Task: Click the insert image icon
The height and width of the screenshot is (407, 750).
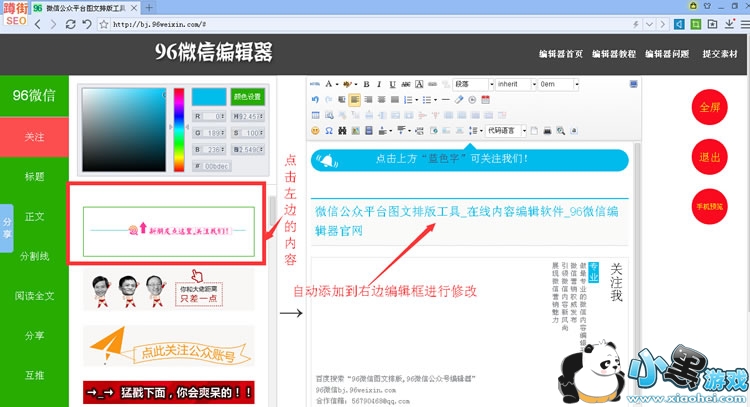Action: (355, 131)
